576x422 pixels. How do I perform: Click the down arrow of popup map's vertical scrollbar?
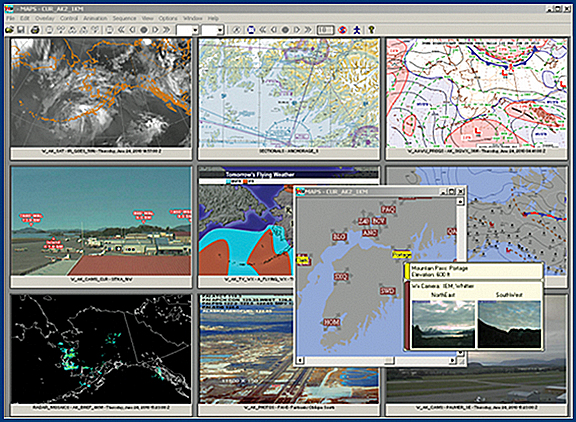pos(461,352)
